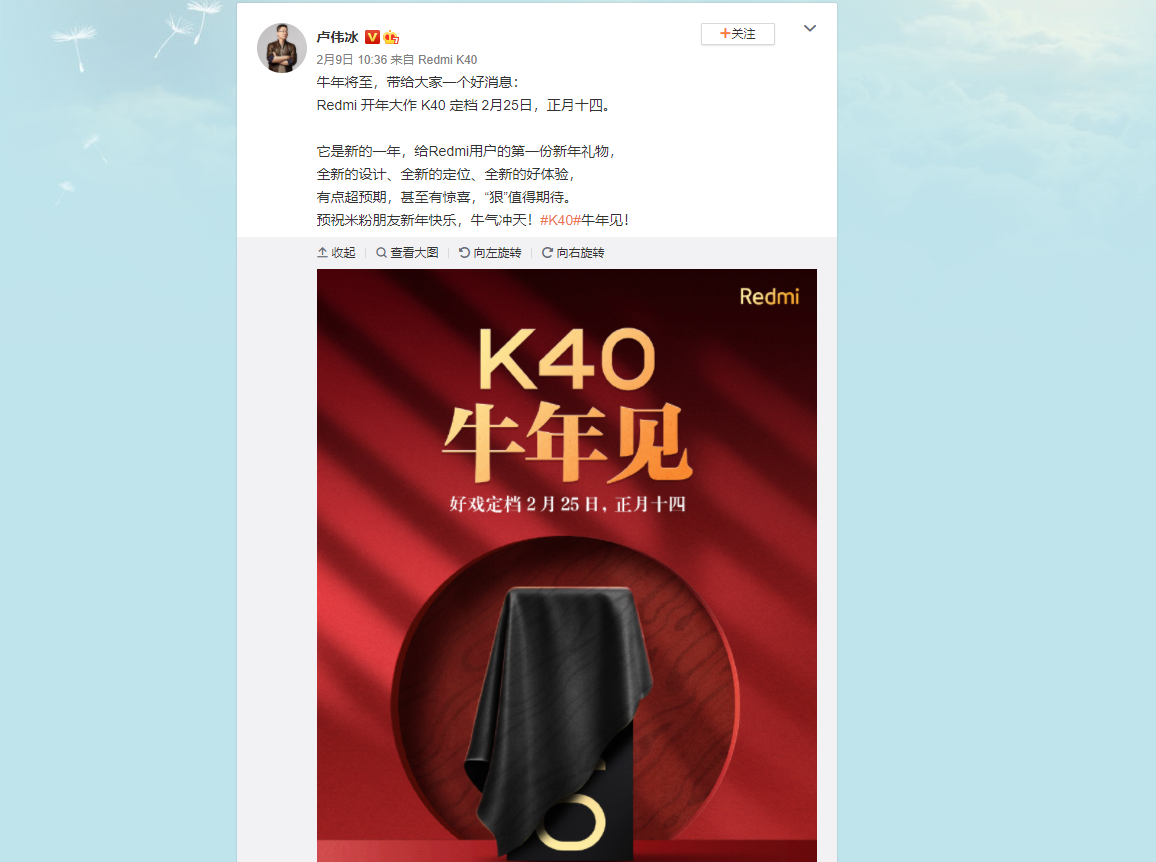The width and height of the screenshot is (1156, 862).
Task: Click the up-arrow icon beside 收起
Action: [x=322, y=252]
